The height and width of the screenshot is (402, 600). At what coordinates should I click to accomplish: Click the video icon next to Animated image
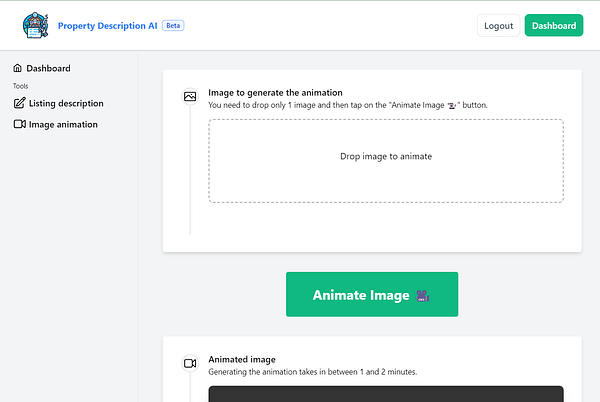[190, 364]
